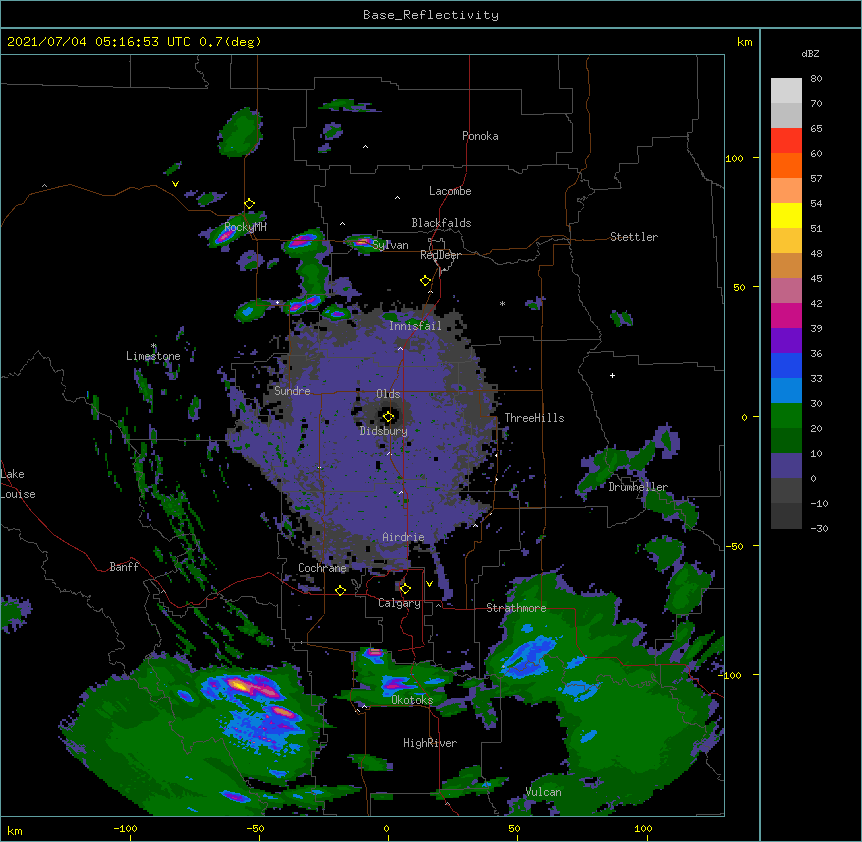Click the white caret marker below Innisfail label
Viewport: 862px width, 842px height.
(400, 348)
